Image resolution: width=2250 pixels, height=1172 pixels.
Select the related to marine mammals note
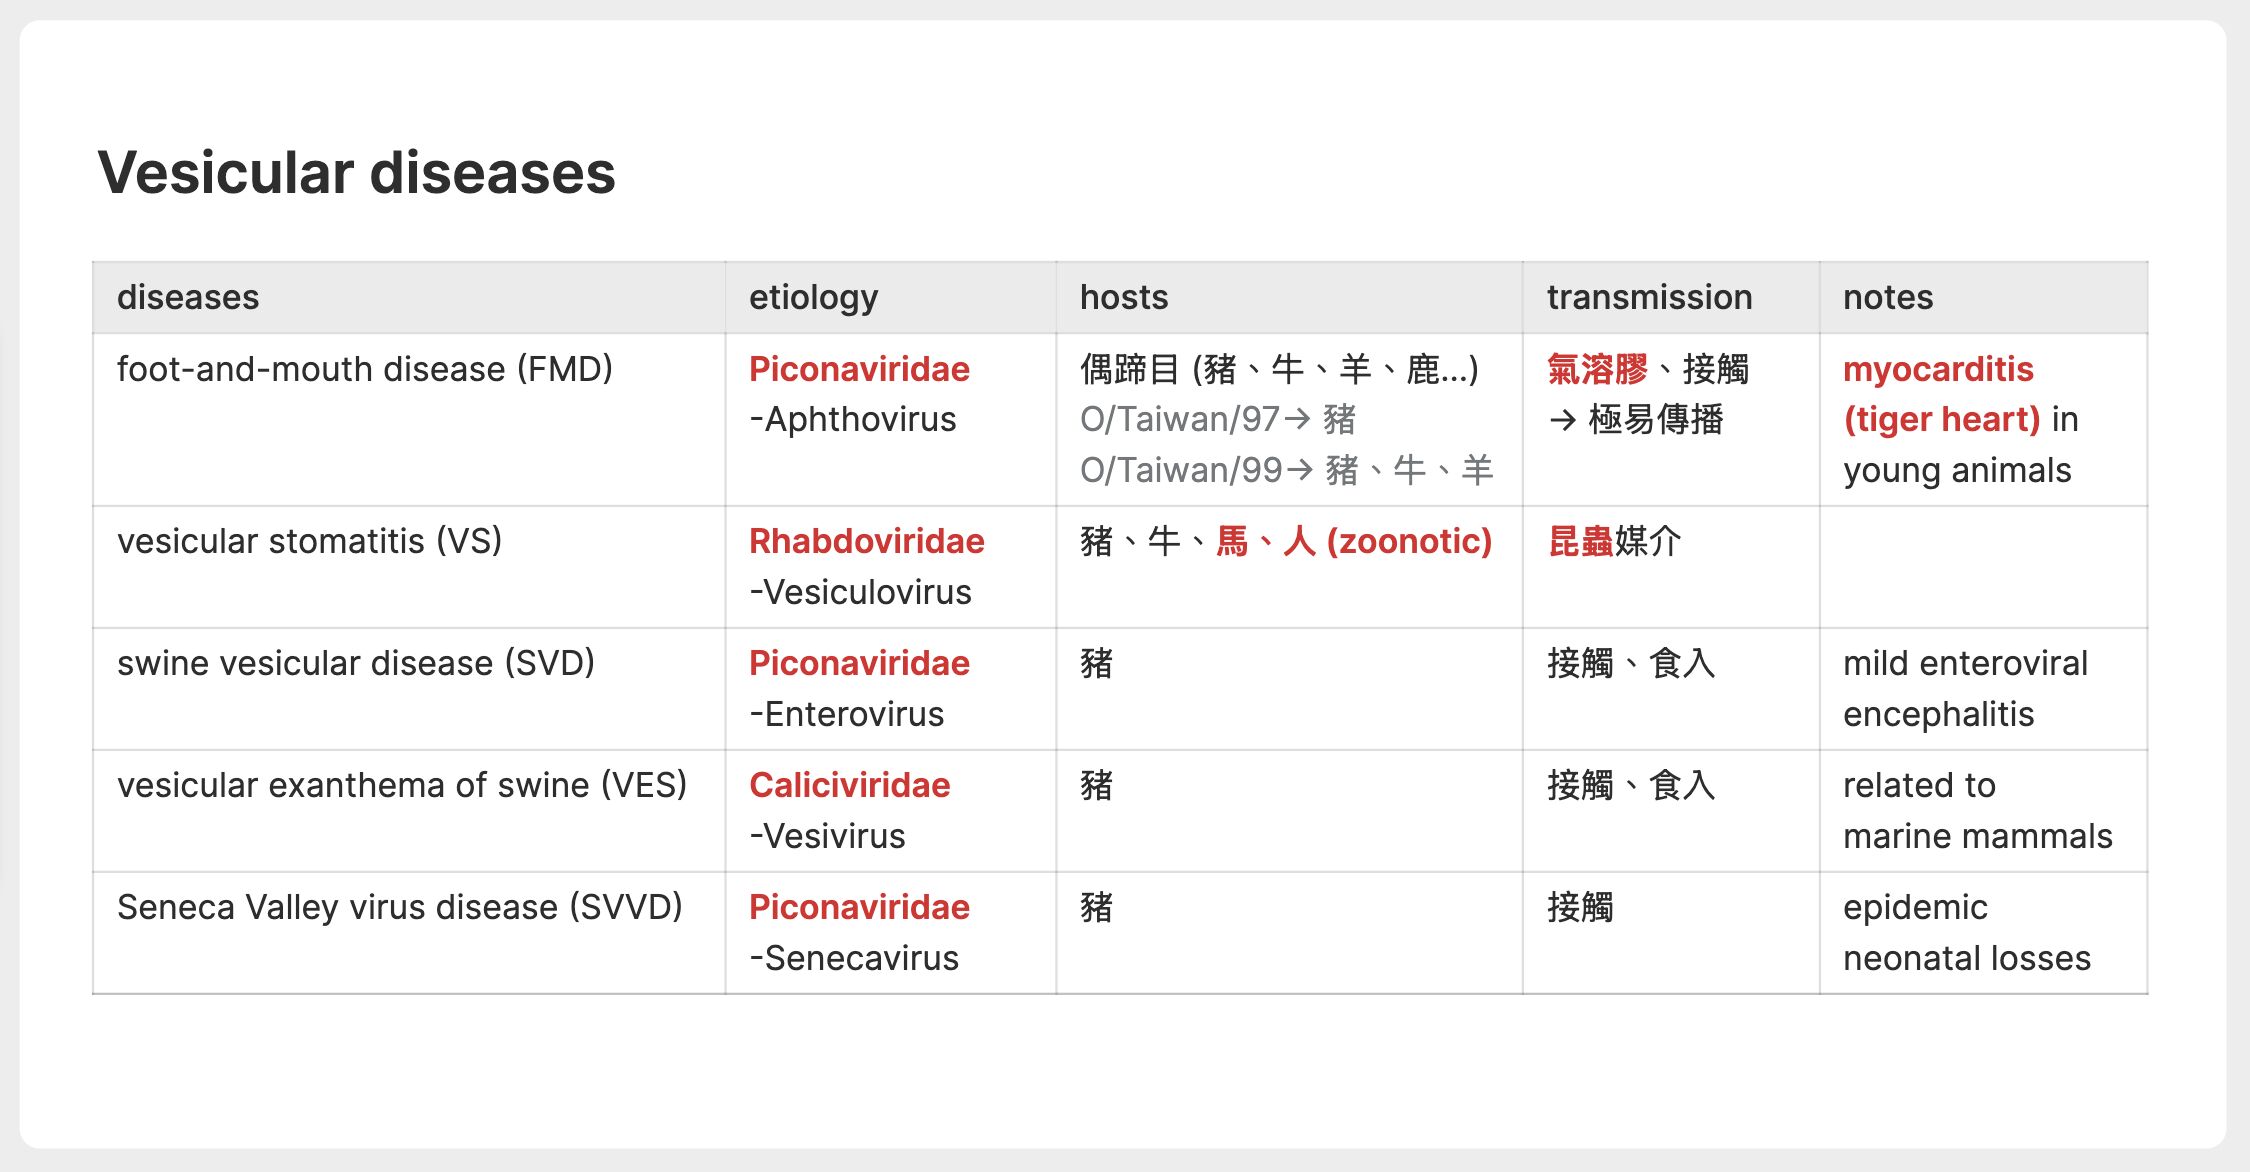tap(1977, 810)
